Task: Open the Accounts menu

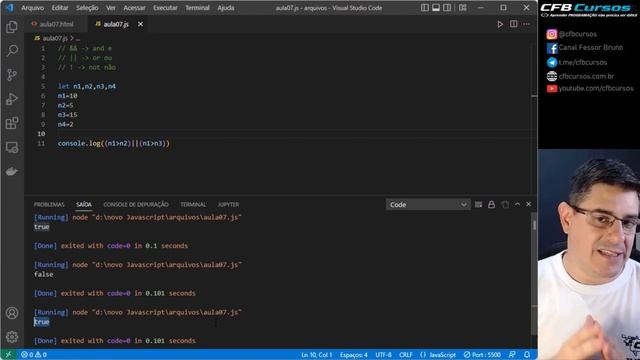Action: click(12, 313)
